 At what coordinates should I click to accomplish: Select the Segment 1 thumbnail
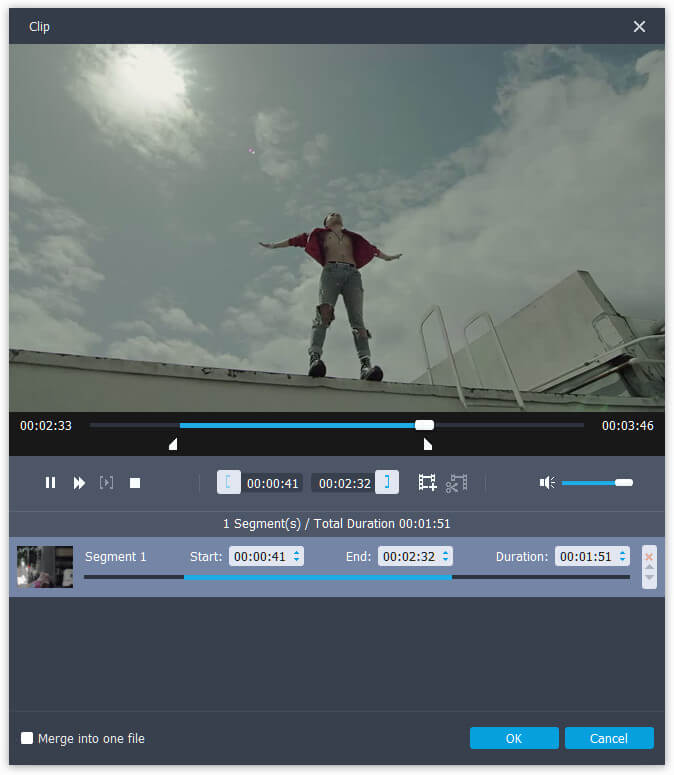pos(45,566)
